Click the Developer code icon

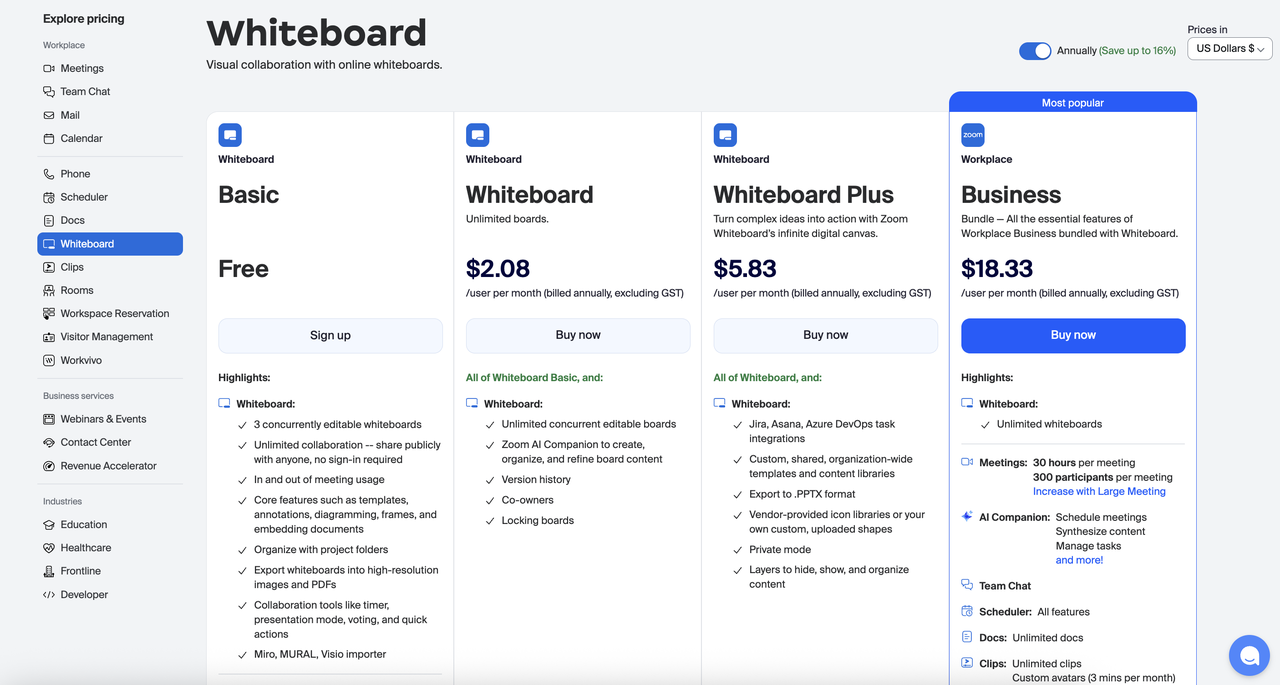tap(49, 595)
